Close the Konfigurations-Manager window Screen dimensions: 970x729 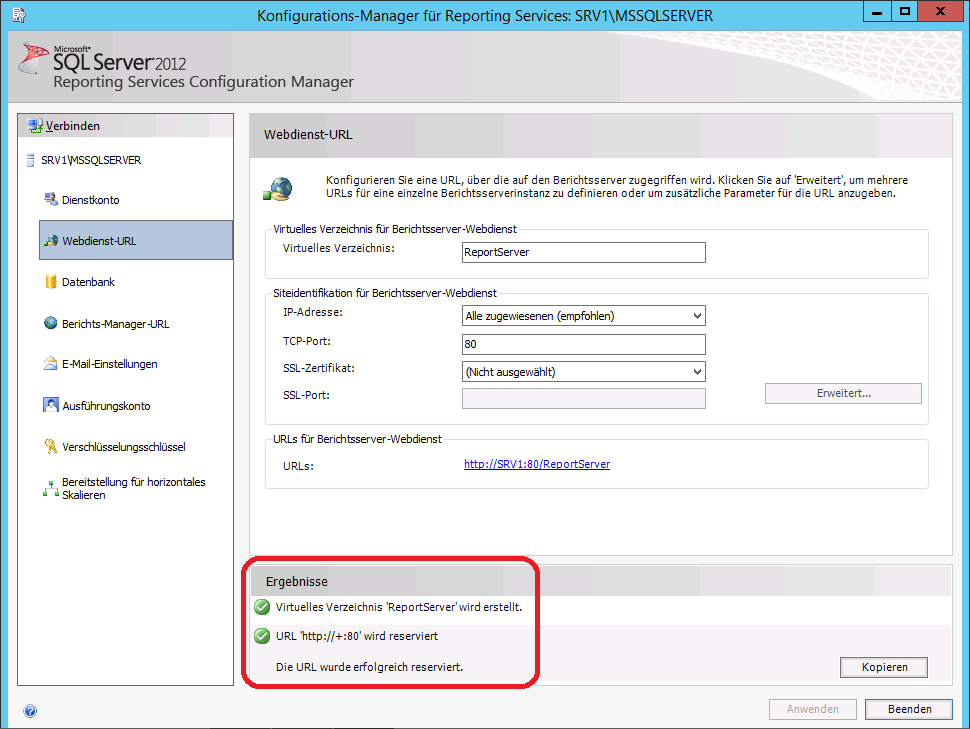(x=940, y=12)
